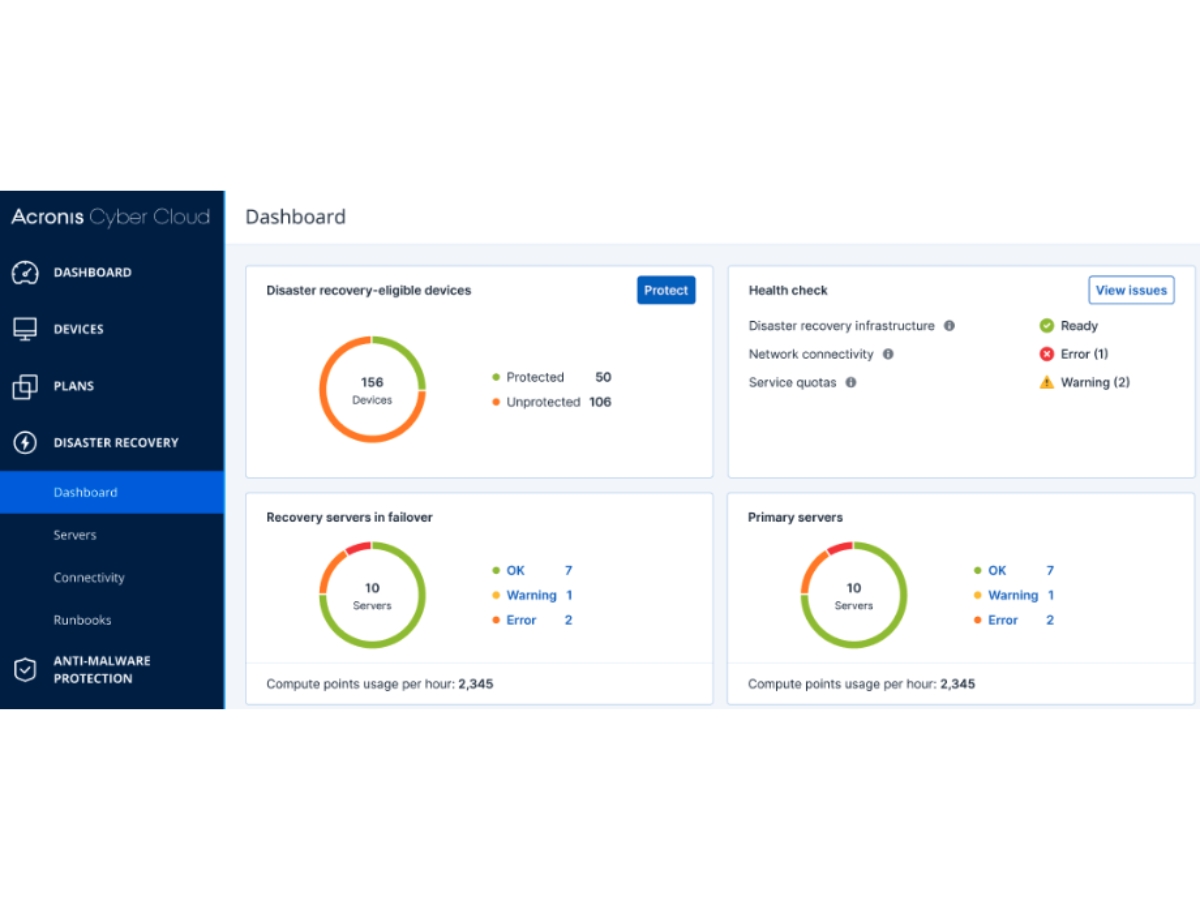Open the PLANS menu item
This screenshot has width=1200, height=900.
pos(74,386)
